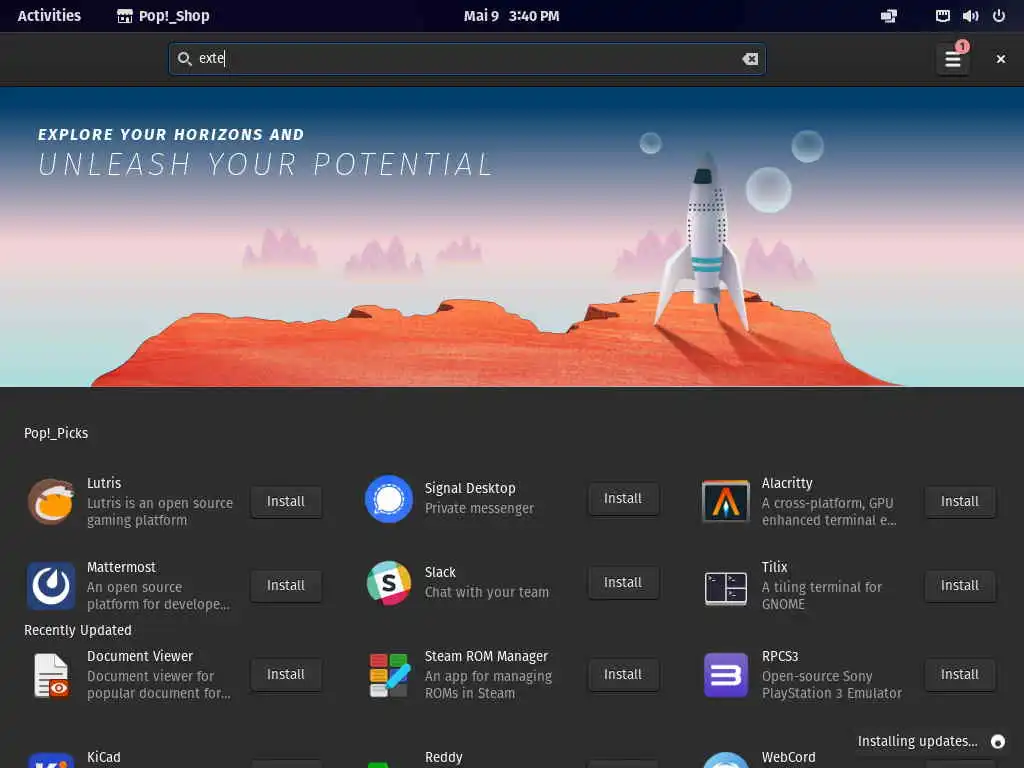Open the Document Viewer app icon
This screenshot has height=768, width=1024.
(x=52, y=675)
